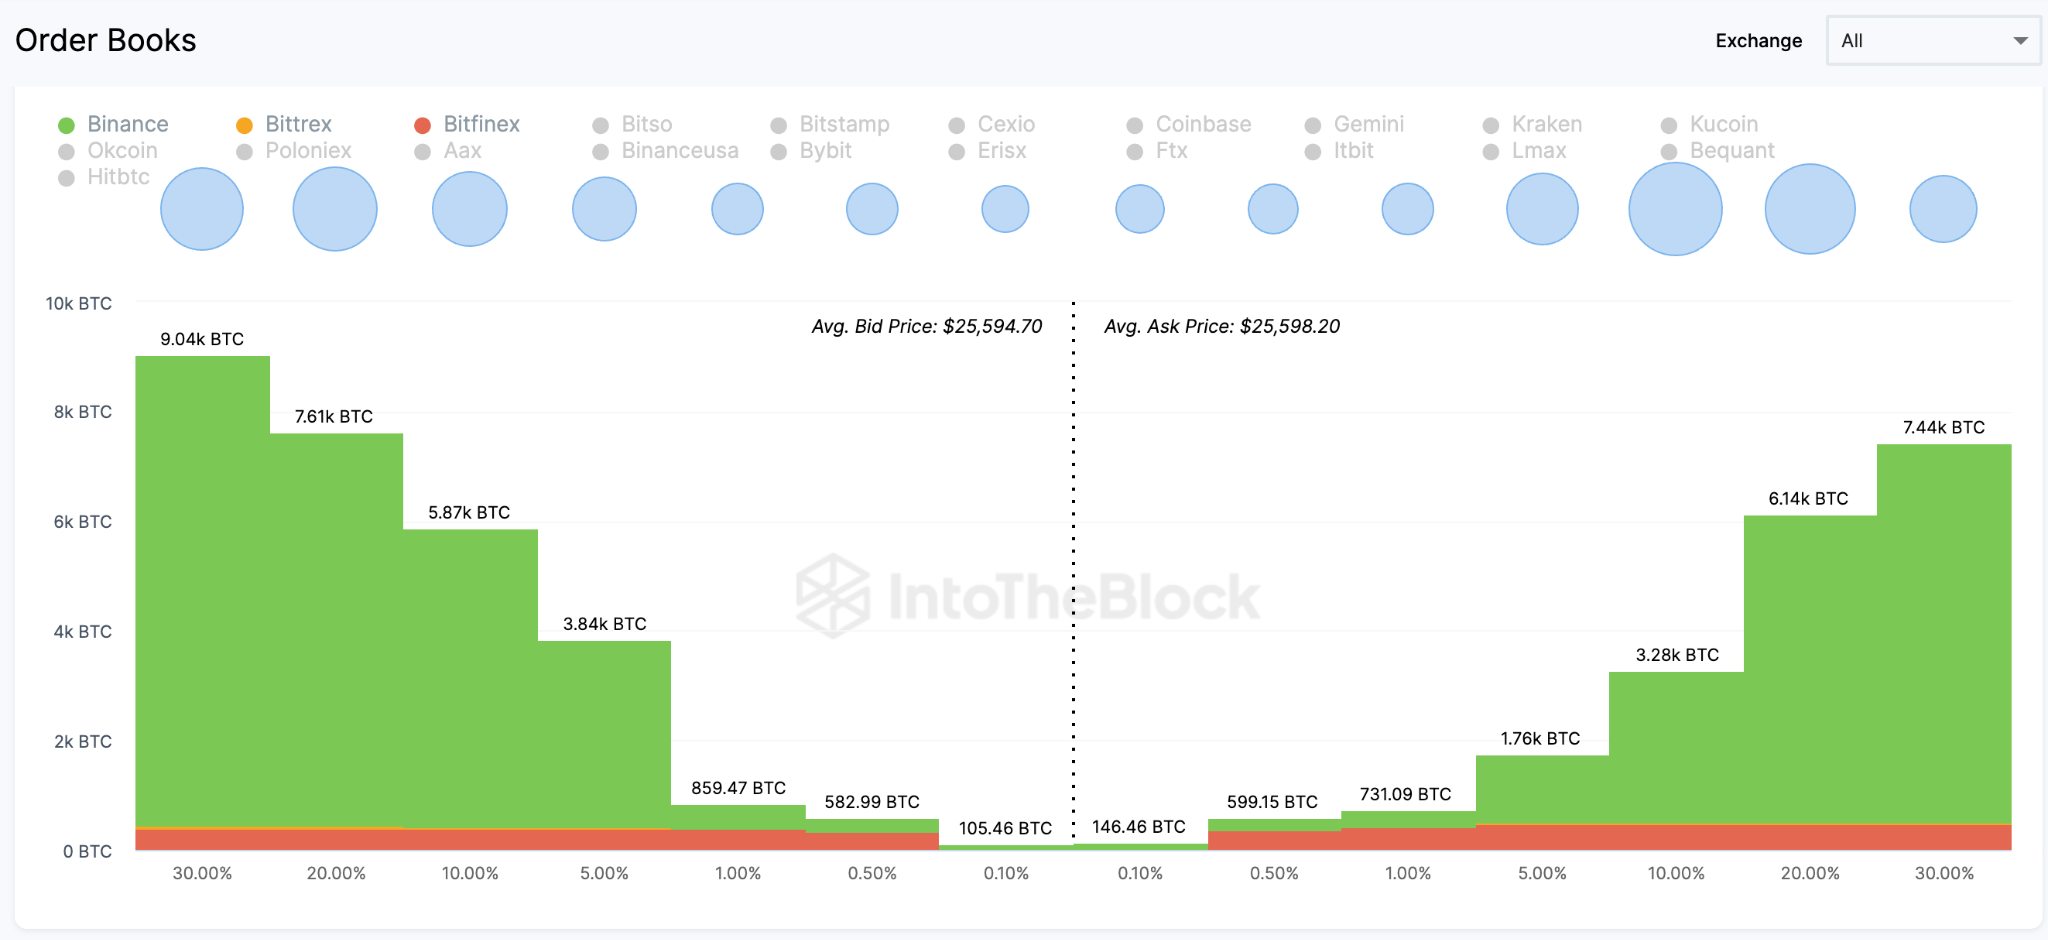Click the Exchange dropdown arrow
2048x940 pixels.
2020,41
